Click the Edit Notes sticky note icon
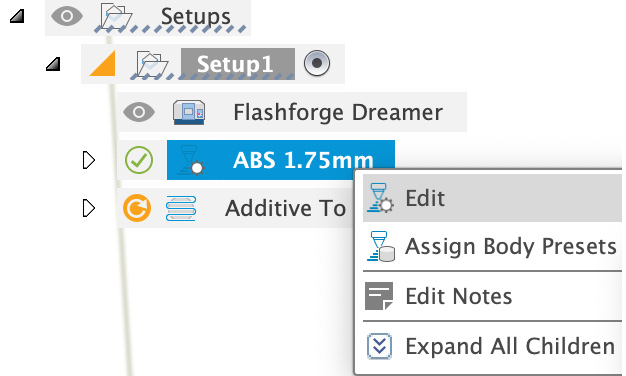The width and height of the screenshot is (626, 376). coord(379,296)
